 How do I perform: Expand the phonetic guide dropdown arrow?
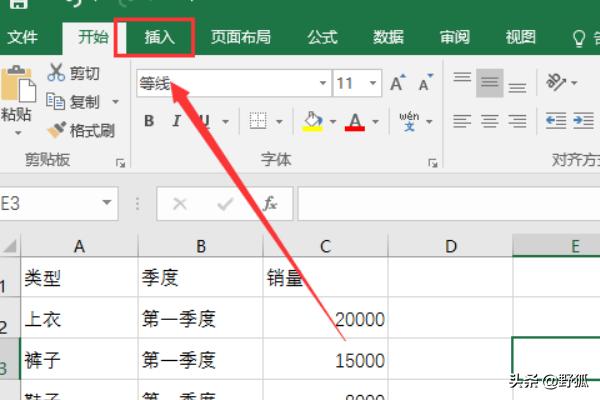[x=429, y=122]
